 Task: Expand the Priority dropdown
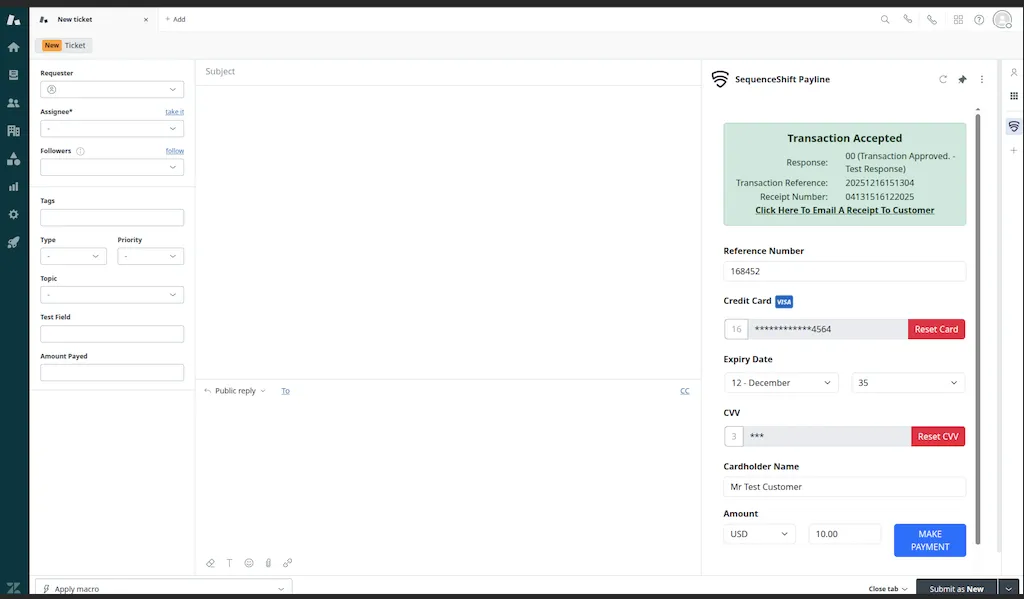pos(150,256)
